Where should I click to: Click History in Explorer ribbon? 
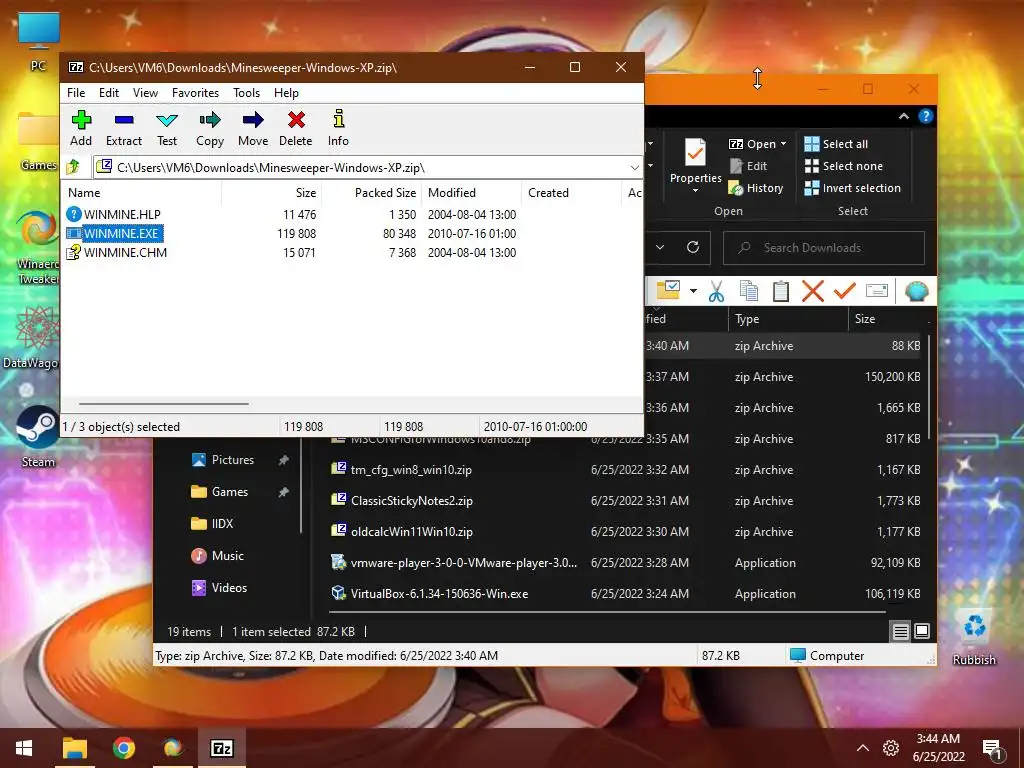[x=756, y=188]
